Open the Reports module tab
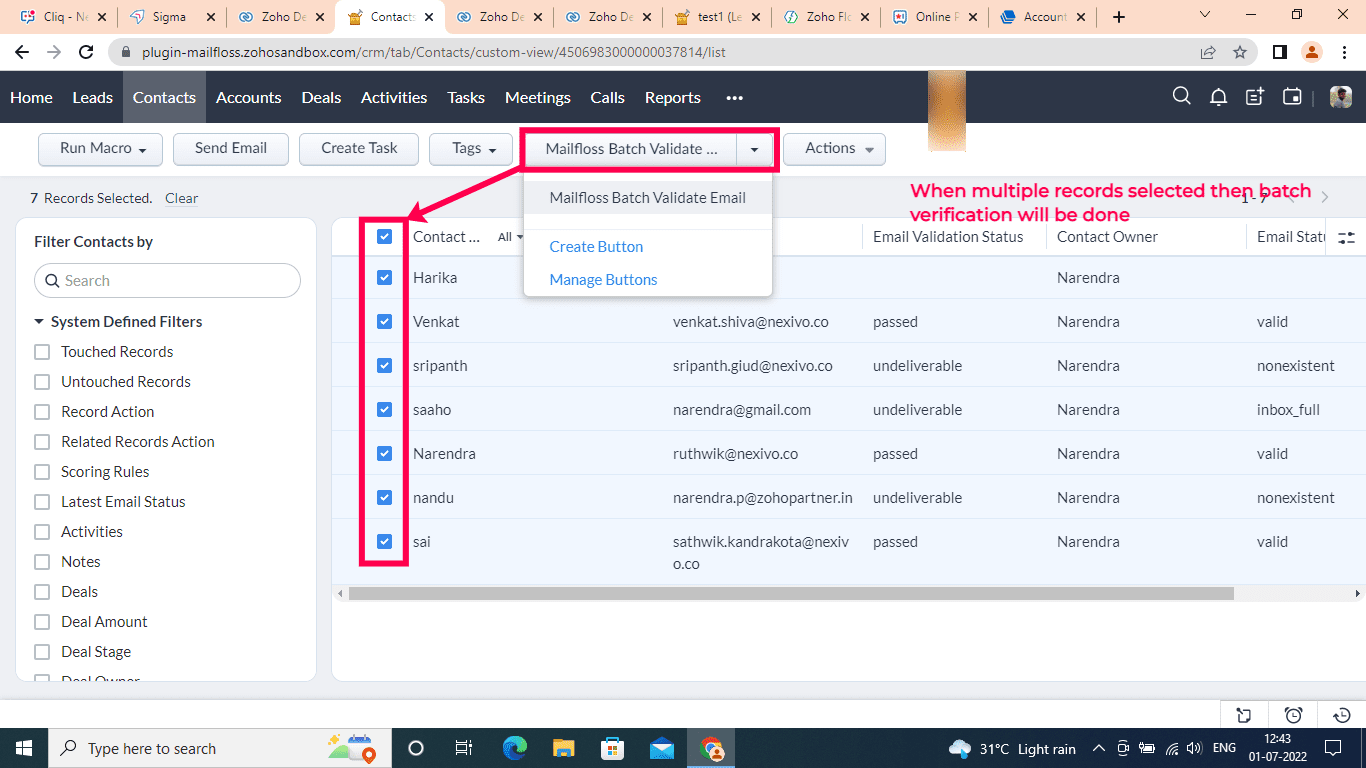 (672, 97)
